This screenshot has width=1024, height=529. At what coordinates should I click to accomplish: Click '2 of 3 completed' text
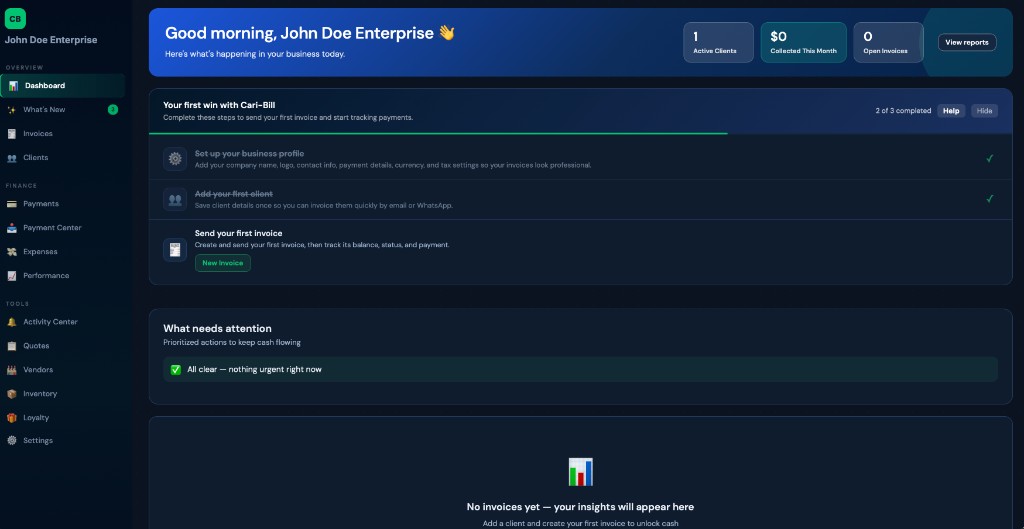[903, 111]
